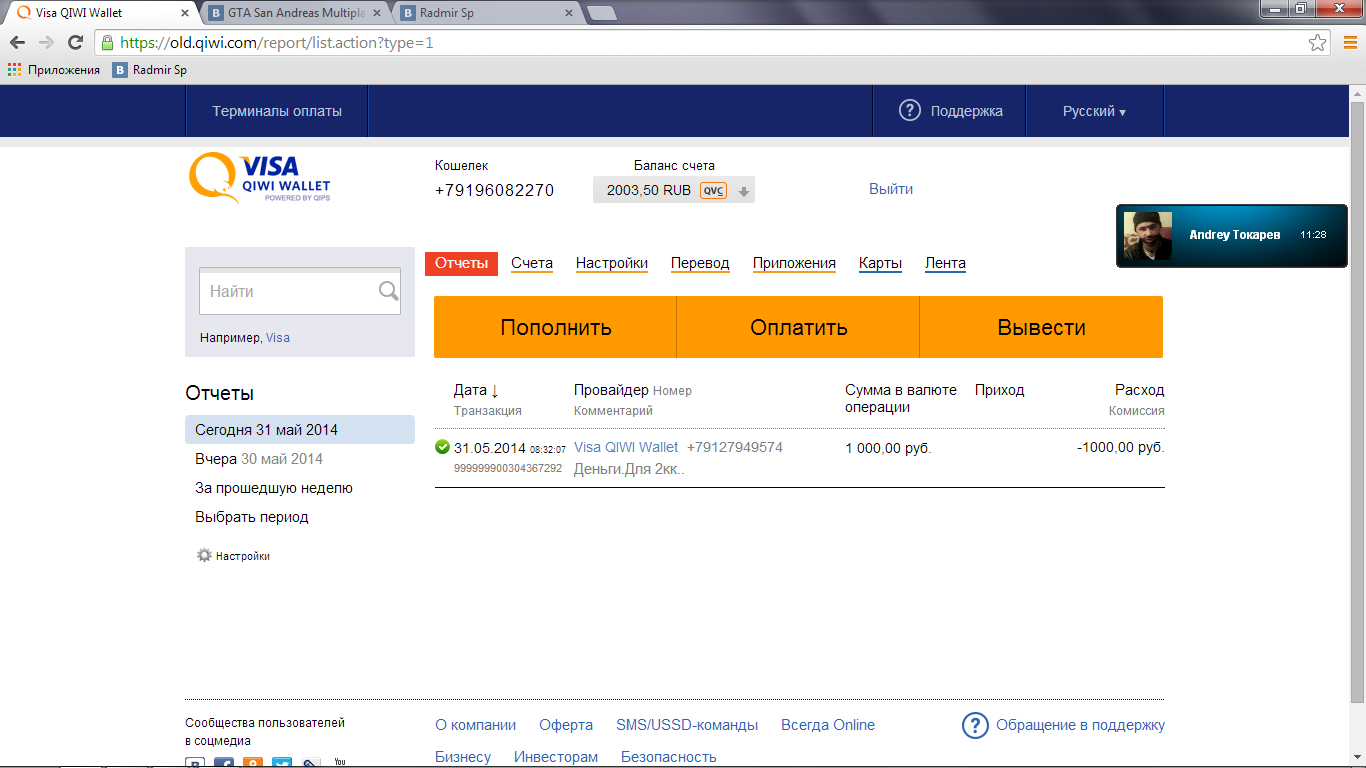Screen dimensions: 1366x768
Task: Open the Приложения apps shortcut
Action: (x=54, y=70)
